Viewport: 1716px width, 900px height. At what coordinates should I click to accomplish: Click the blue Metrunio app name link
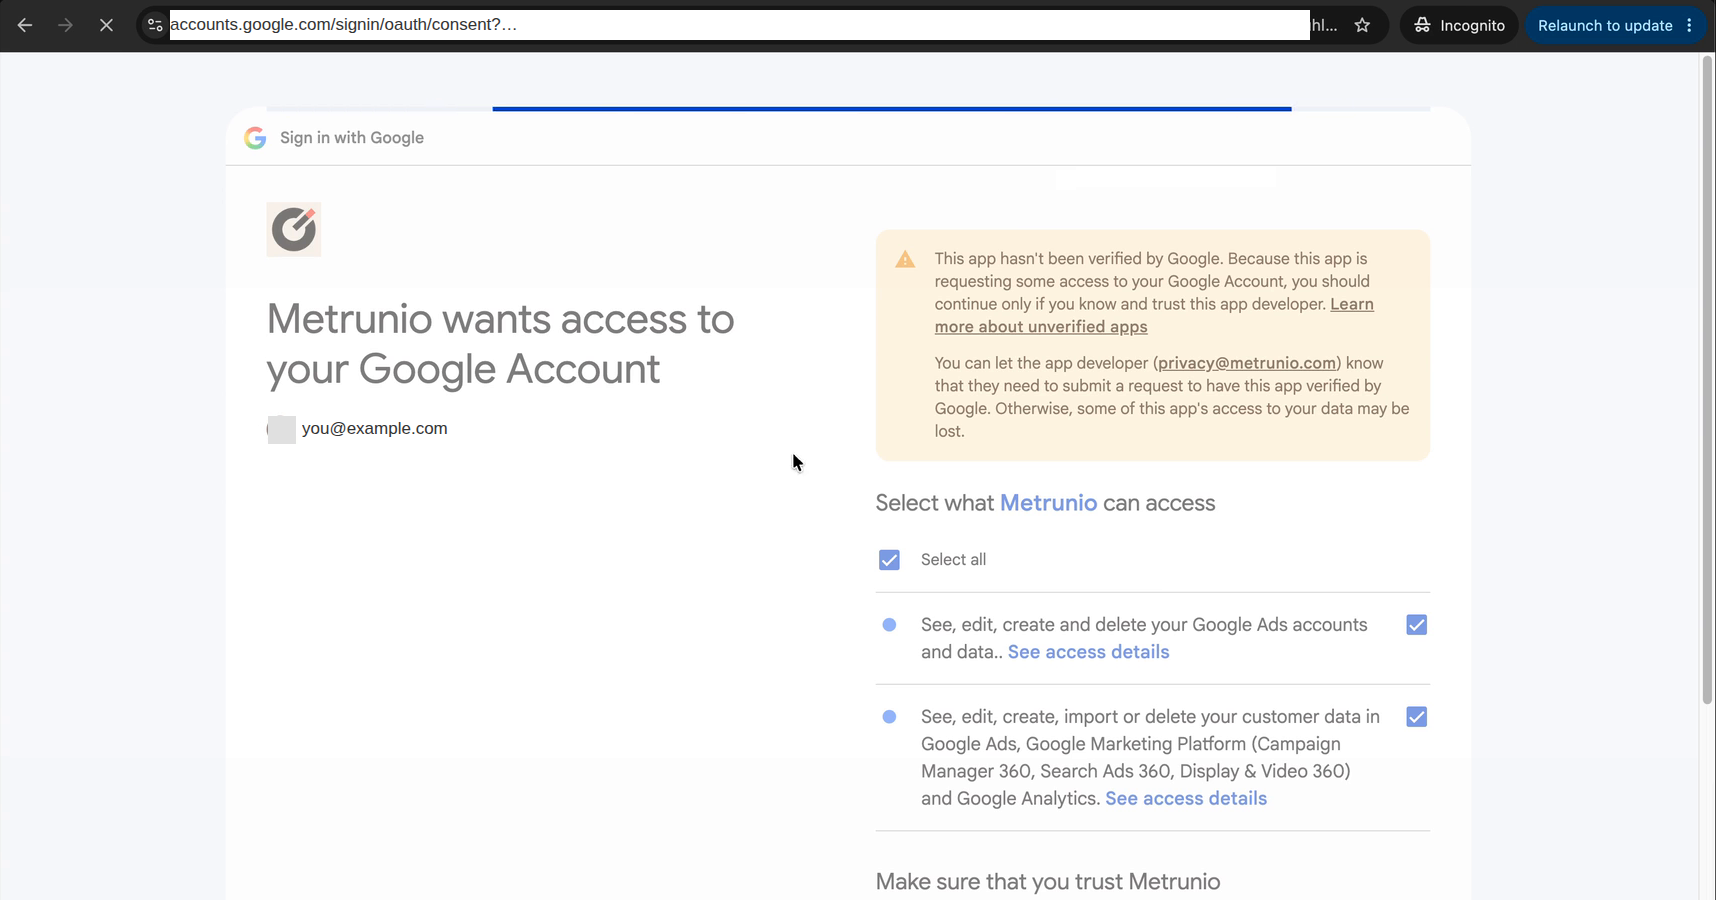point(1048,503)
